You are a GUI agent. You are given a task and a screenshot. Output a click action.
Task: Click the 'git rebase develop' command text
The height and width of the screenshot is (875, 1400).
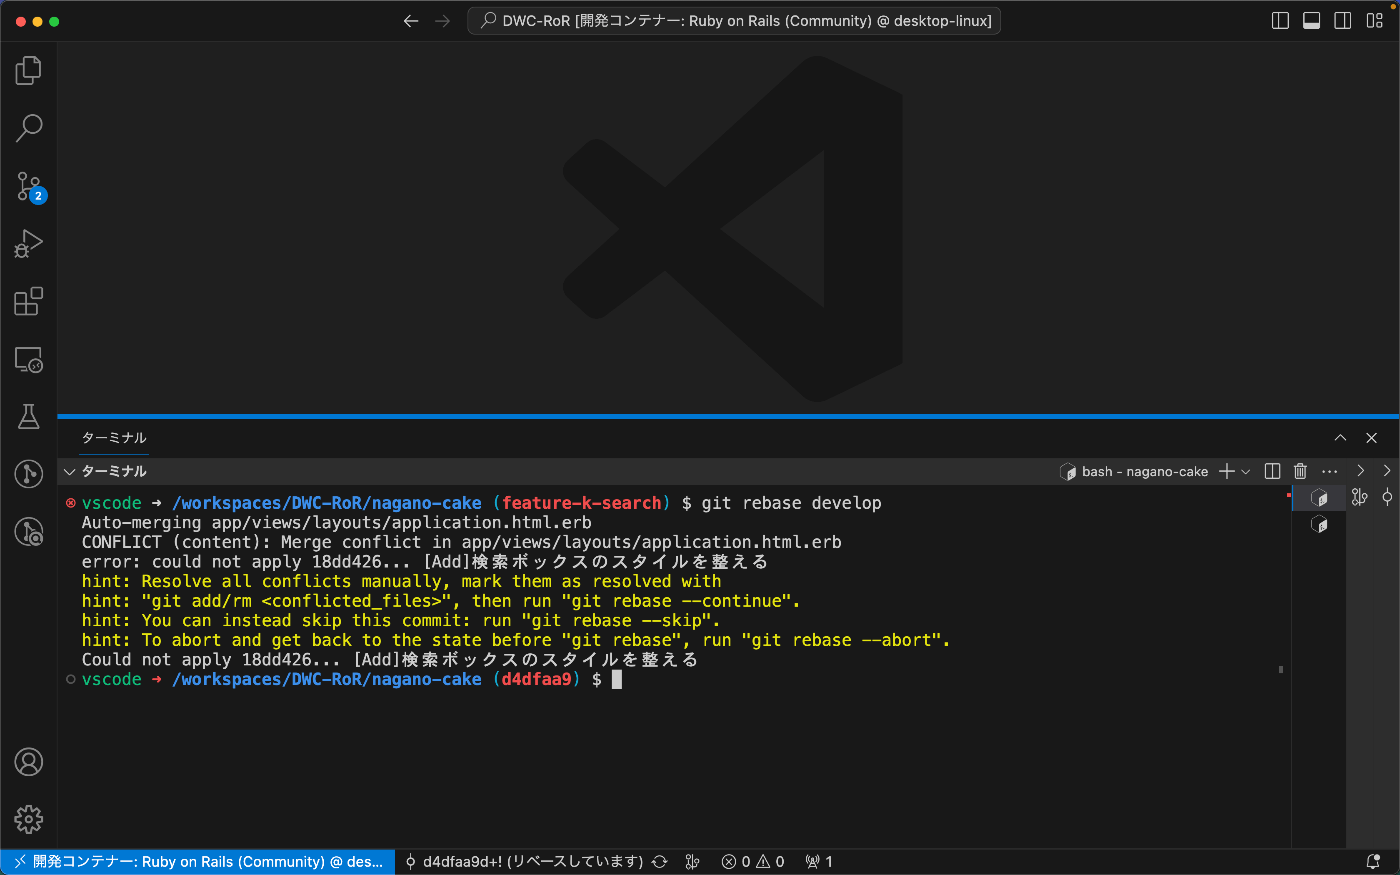coord(791,503)
